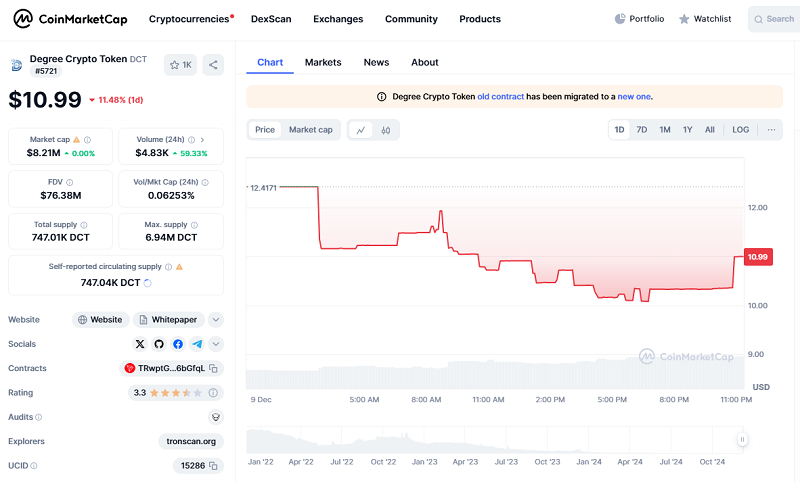Click the CoinMarketCap logo
The image size is (800, 482).
(70, 19)
